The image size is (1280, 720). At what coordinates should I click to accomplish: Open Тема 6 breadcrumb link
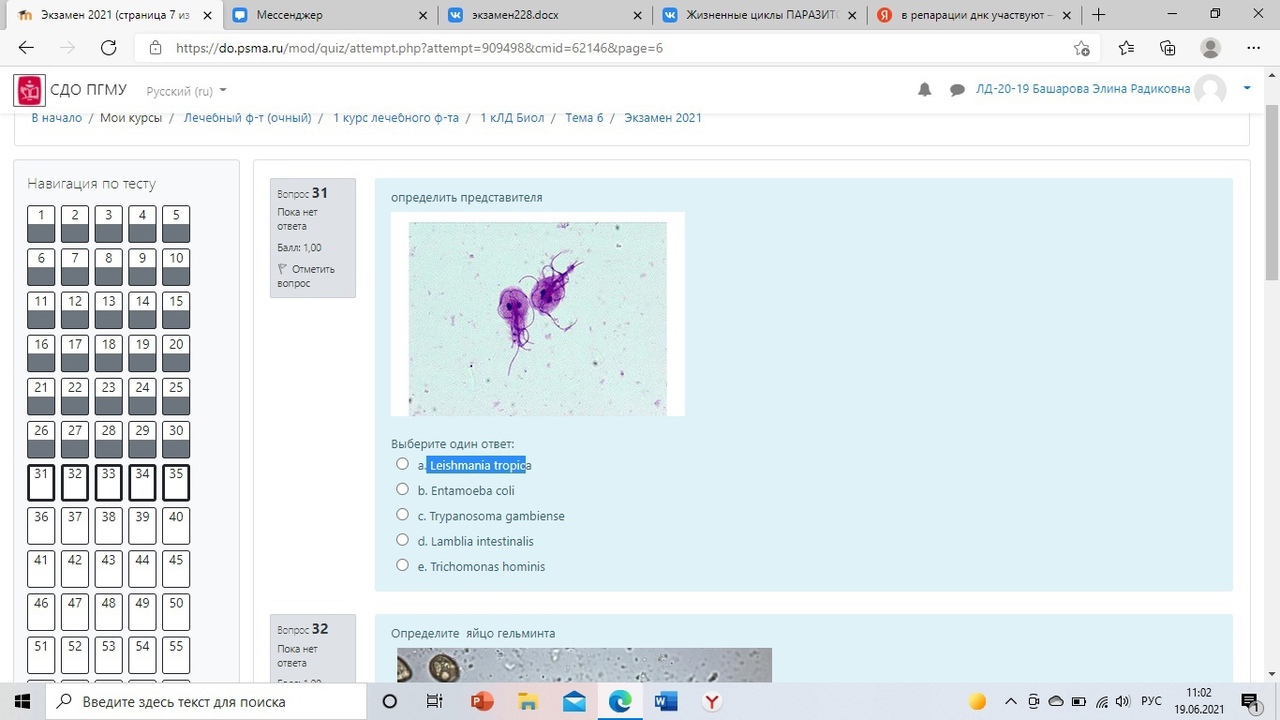pyautogui.click(x=584, y=118)
